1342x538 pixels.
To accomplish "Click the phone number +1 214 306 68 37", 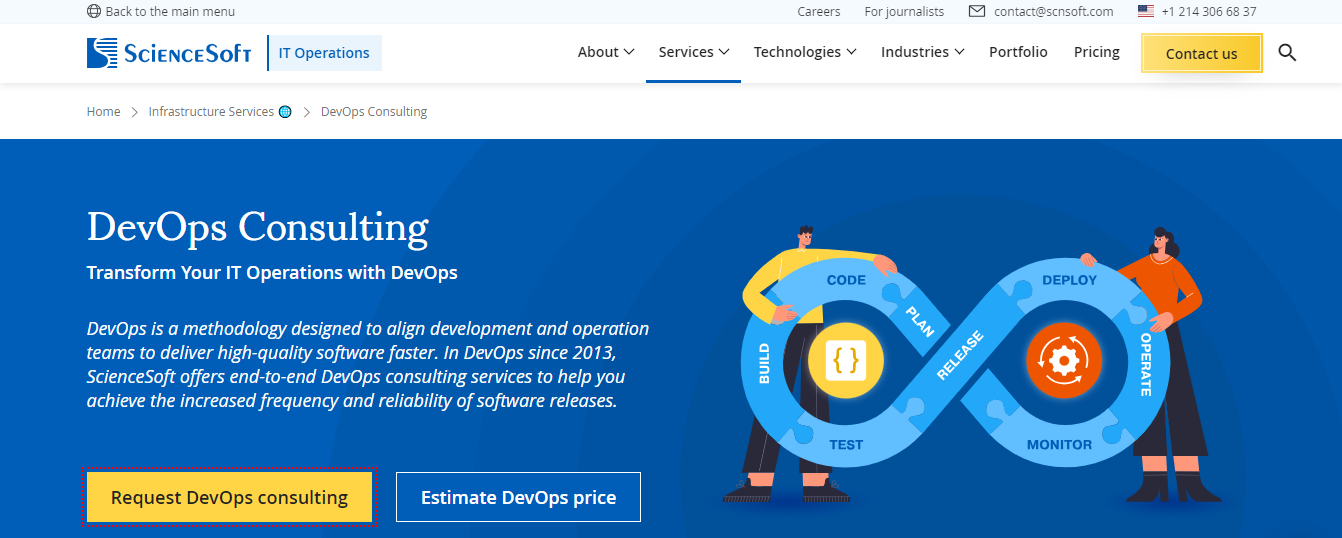I will click(1209, 12).
